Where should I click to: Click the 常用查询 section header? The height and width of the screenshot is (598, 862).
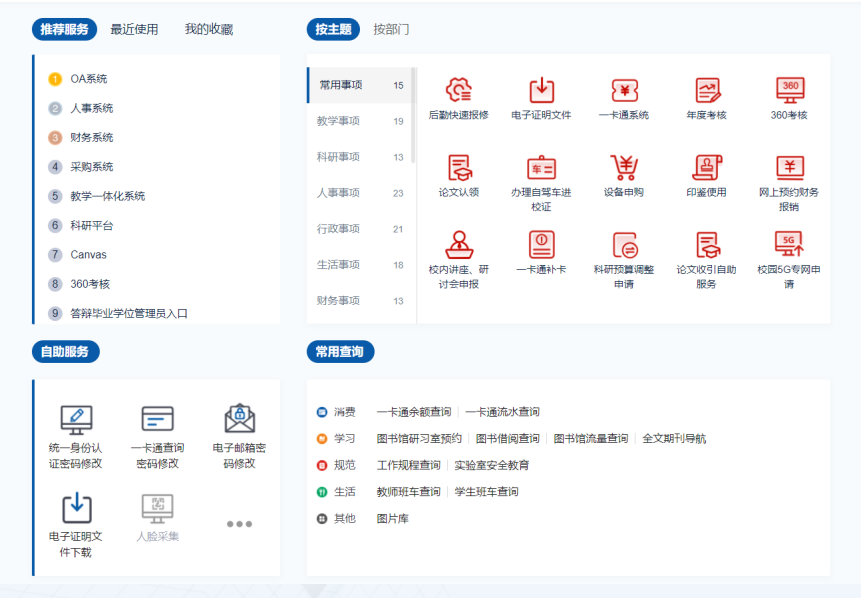tap(340, 352)
